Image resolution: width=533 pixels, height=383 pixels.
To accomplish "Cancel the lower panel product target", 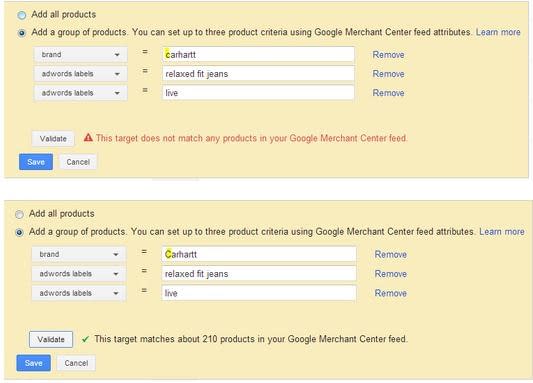I will [76, 363].
